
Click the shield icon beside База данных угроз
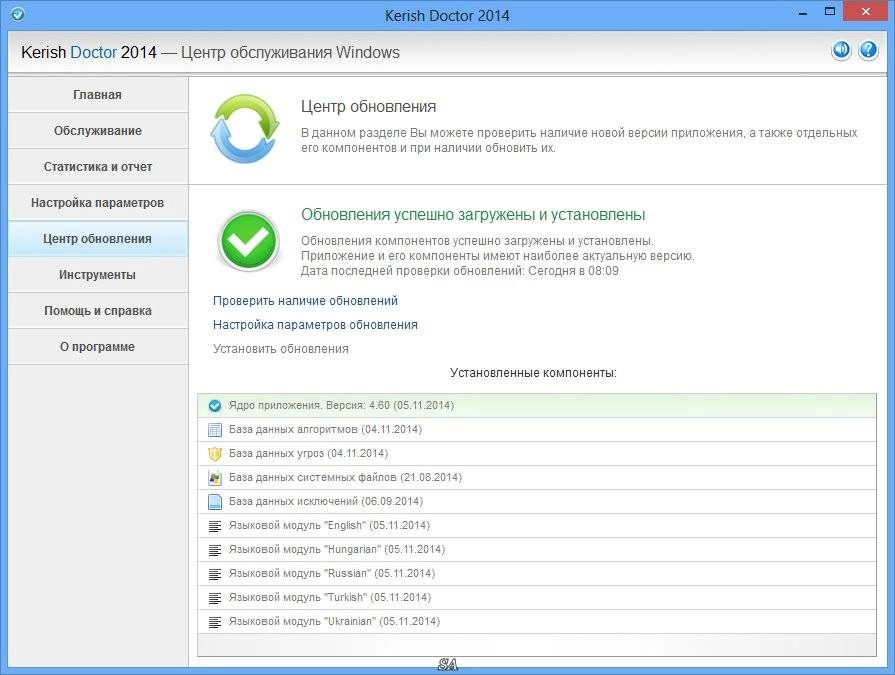pyautogui.click(x=215, y=454)
